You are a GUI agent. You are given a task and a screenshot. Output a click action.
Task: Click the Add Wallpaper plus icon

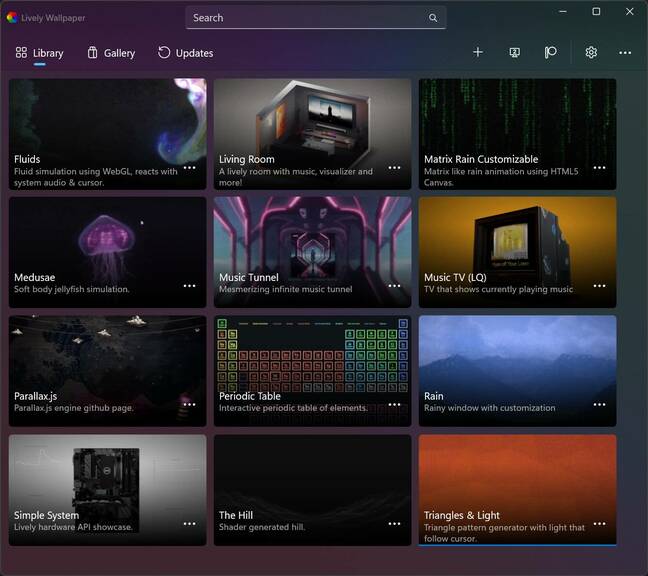coord(478,53)
